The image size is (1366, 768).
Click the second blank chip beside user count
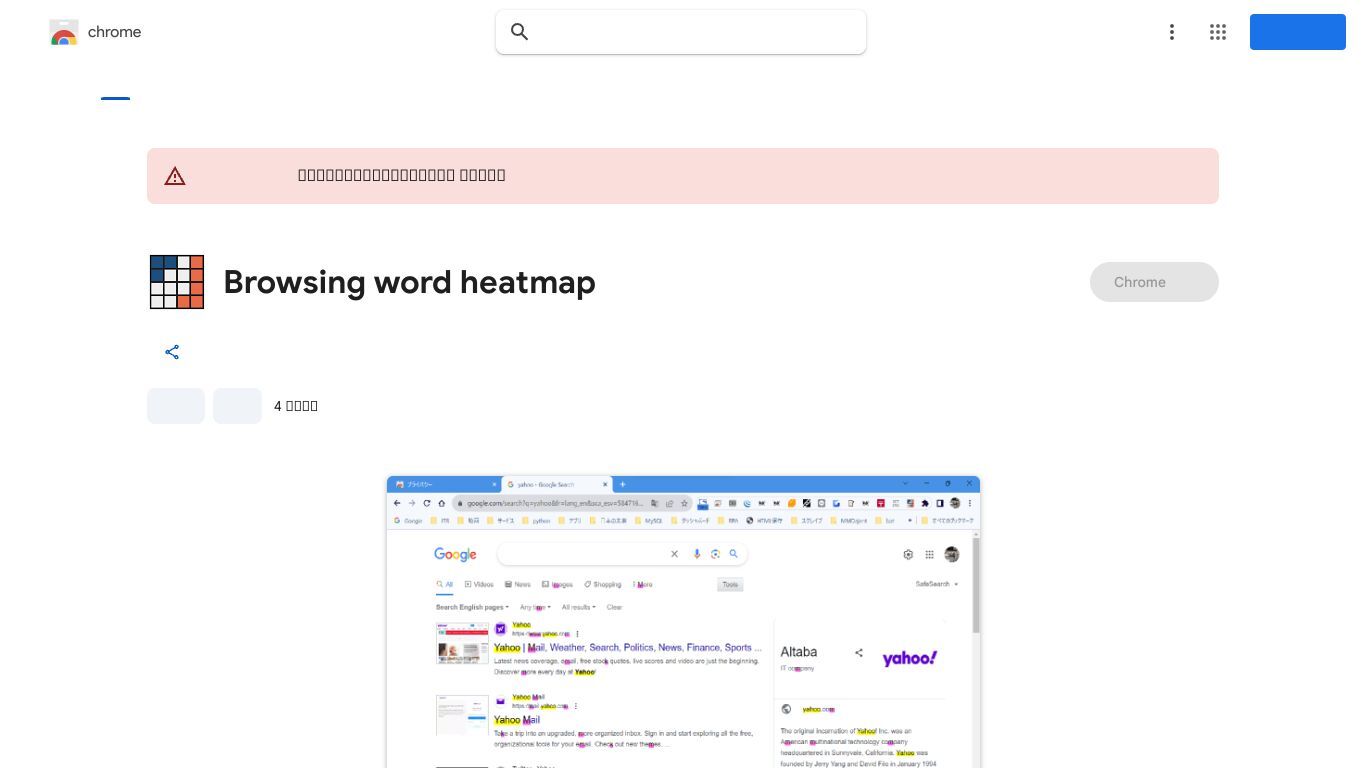coord(237,406)
